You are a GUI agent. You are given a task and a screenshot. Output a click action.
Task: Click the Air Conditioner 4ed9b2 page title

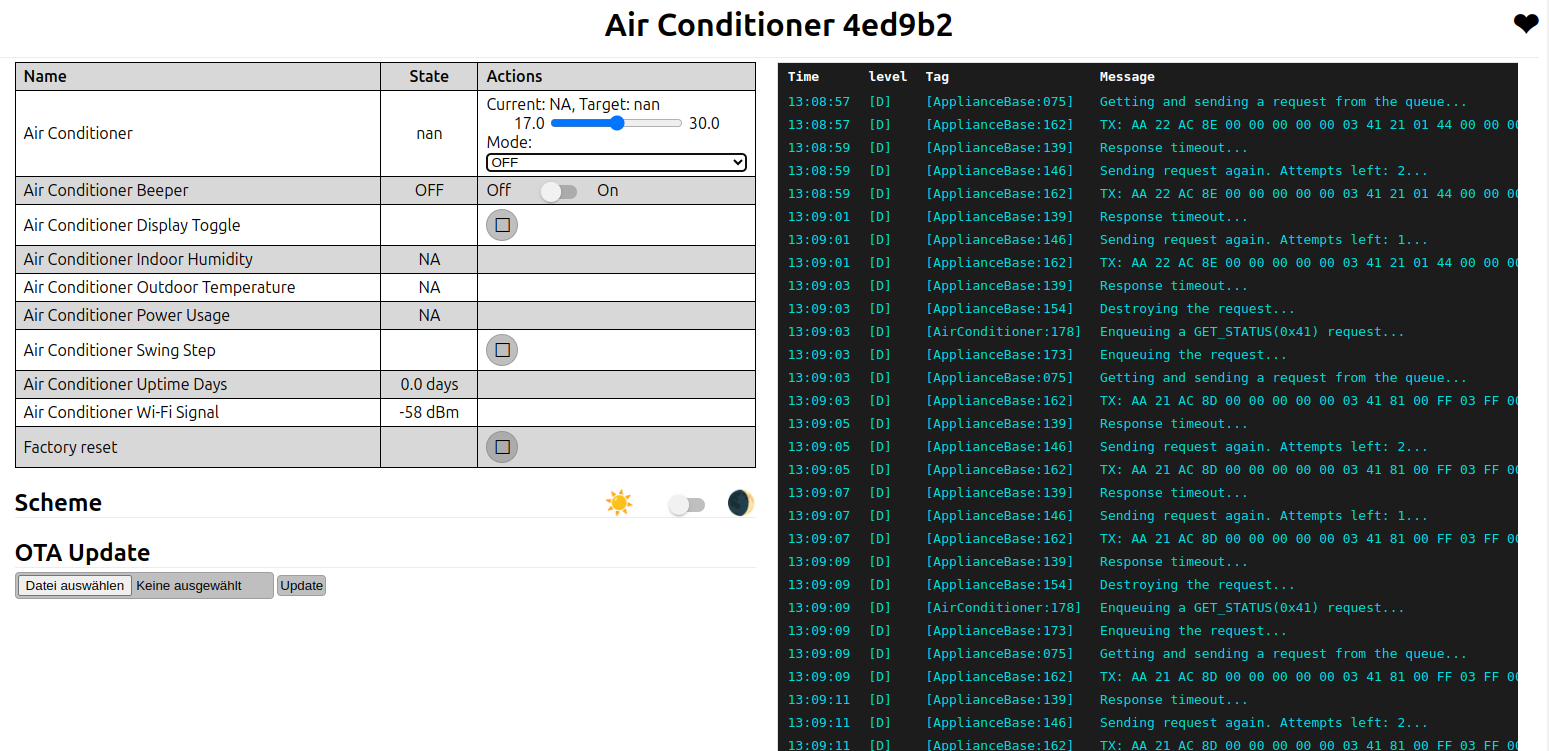pos(778,25)
